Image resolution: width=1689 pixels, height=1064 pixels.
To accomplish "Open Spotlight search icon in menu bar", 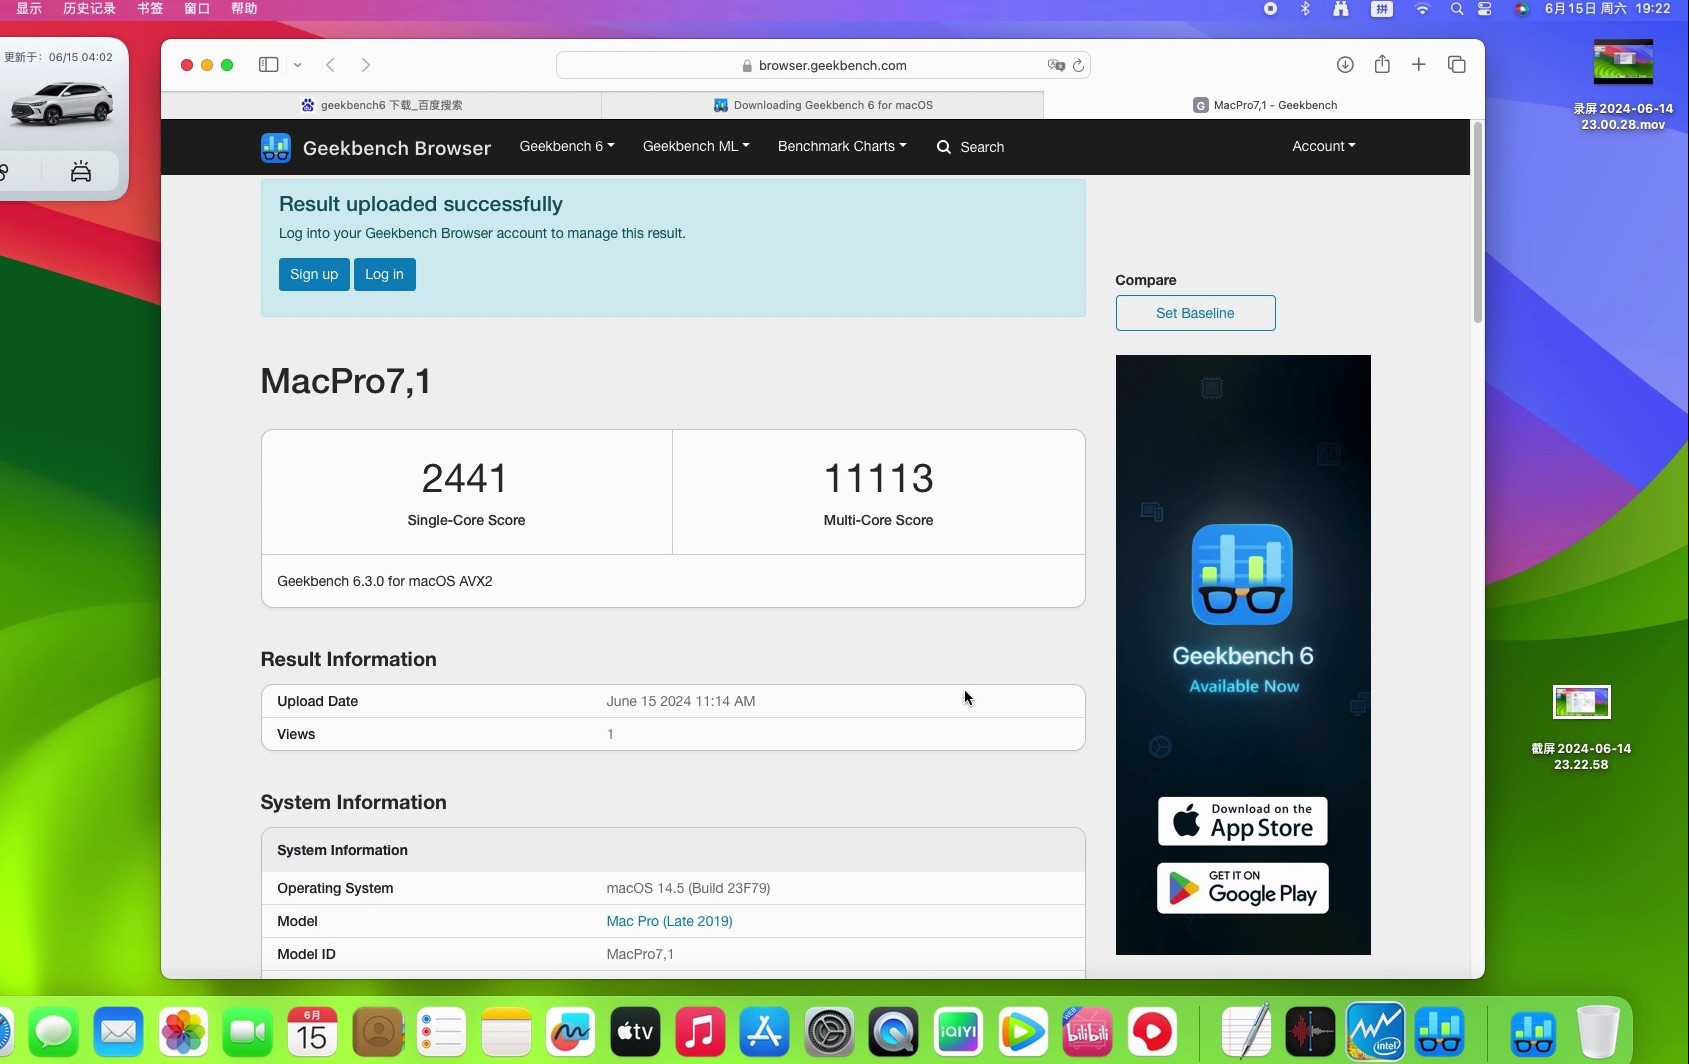I will coord(1457,9).
